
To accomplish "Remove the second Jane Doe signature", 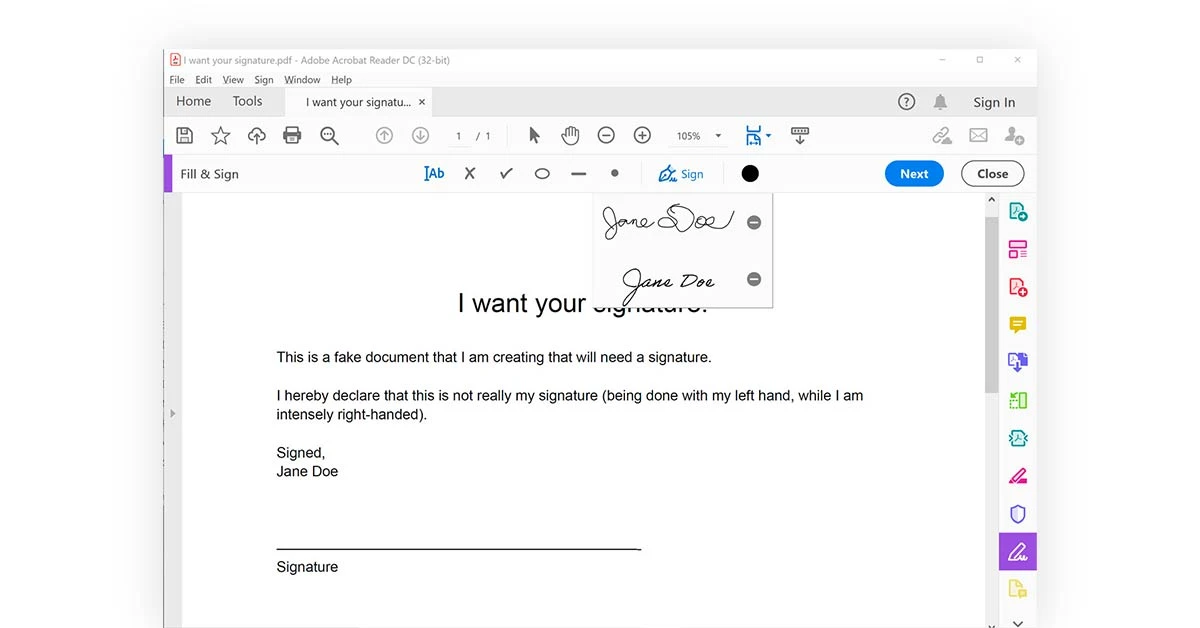I will [x=753, y=279].
